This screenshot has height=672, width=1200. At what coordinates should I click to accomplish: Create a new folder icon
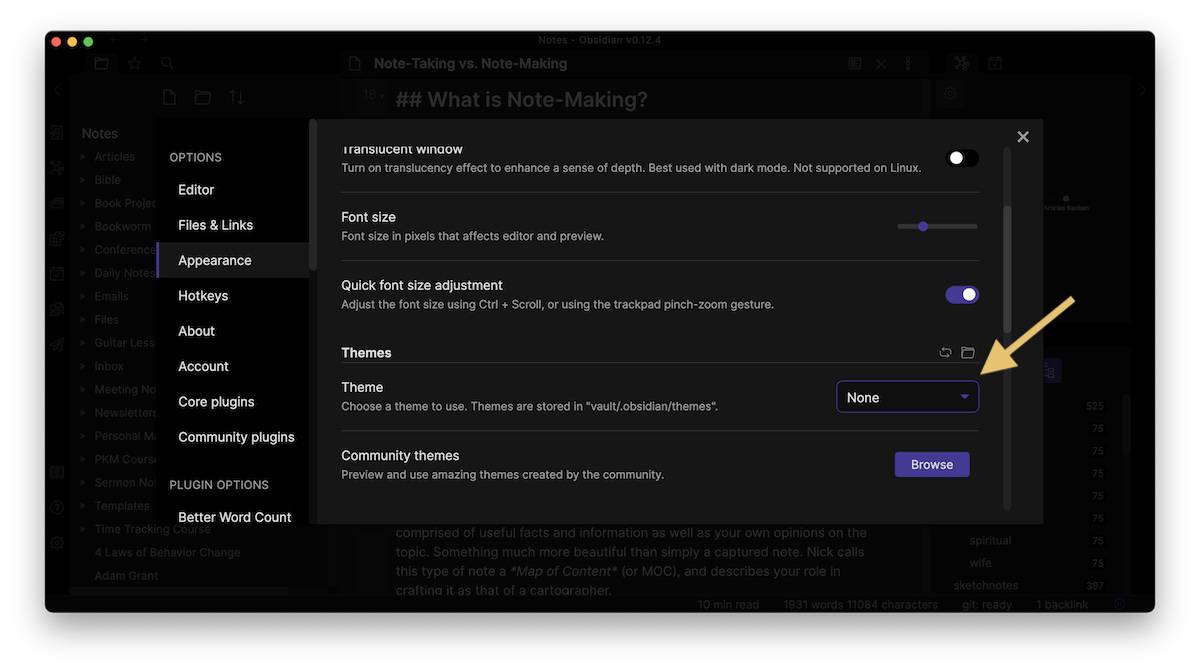coord(203,97)
